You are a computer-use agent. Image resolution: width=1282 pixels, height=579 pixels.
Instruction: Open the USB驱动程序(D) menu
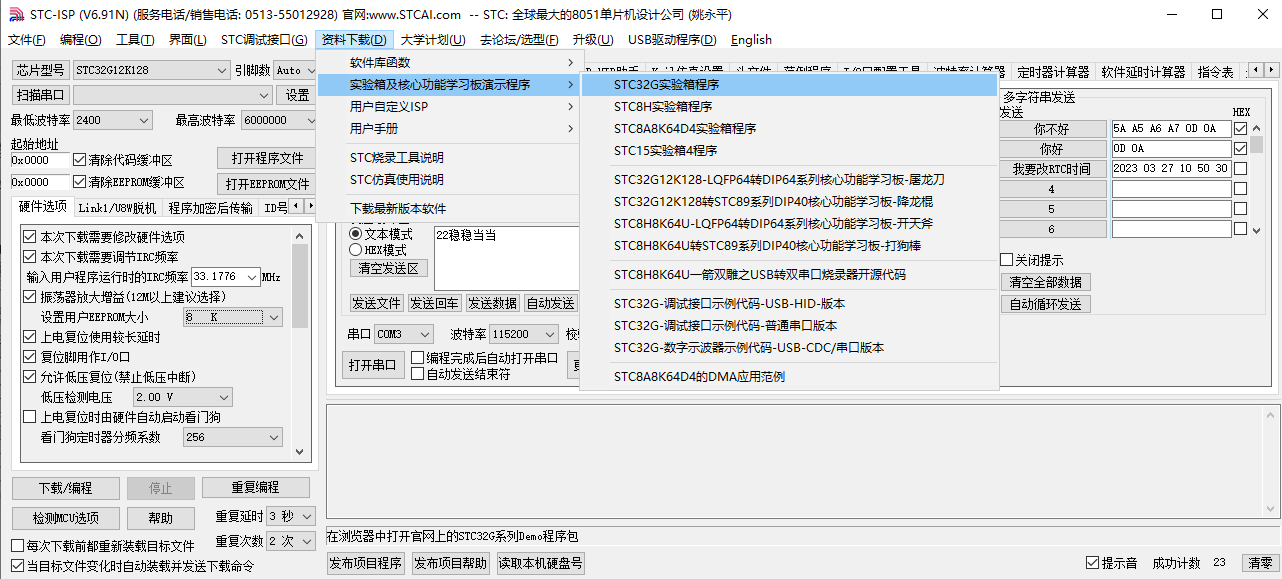click(672, 40)
